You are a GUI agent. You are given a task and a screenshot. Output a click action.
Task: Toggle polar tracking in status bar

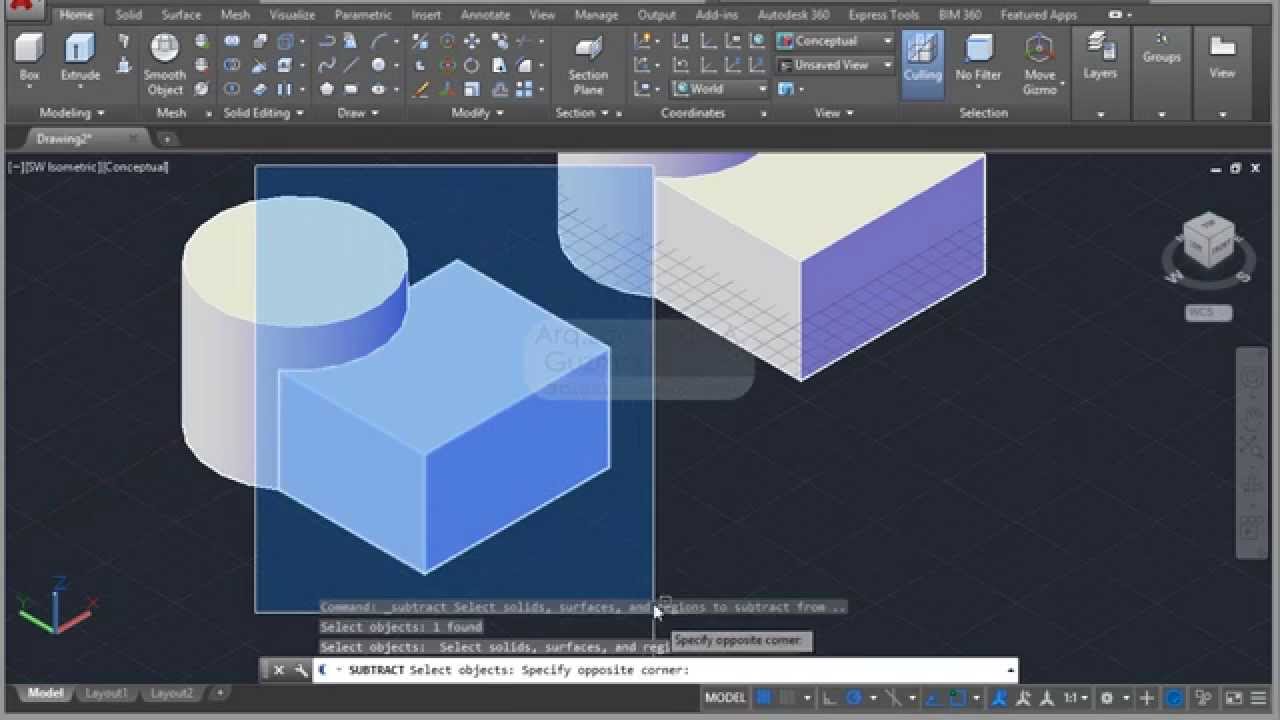point(854,697)
